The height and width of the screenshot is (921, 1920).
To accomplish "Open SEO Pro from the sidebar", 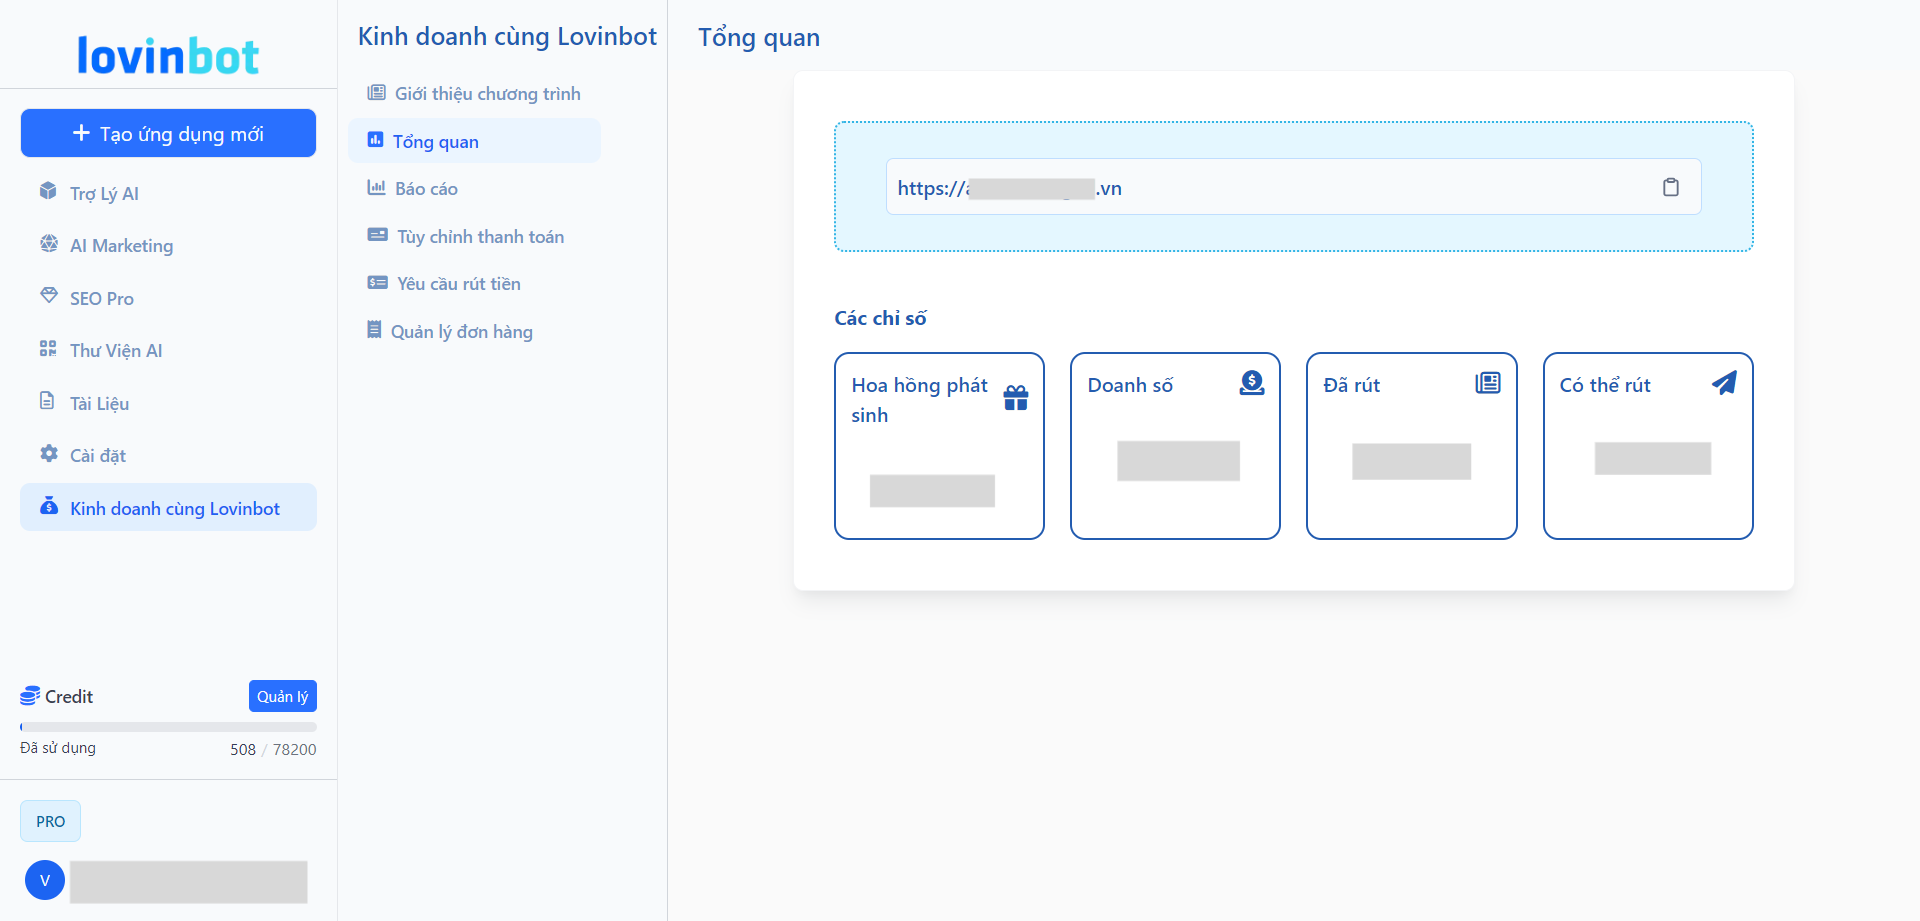I will pyautogui.click(x=168, y=298).
